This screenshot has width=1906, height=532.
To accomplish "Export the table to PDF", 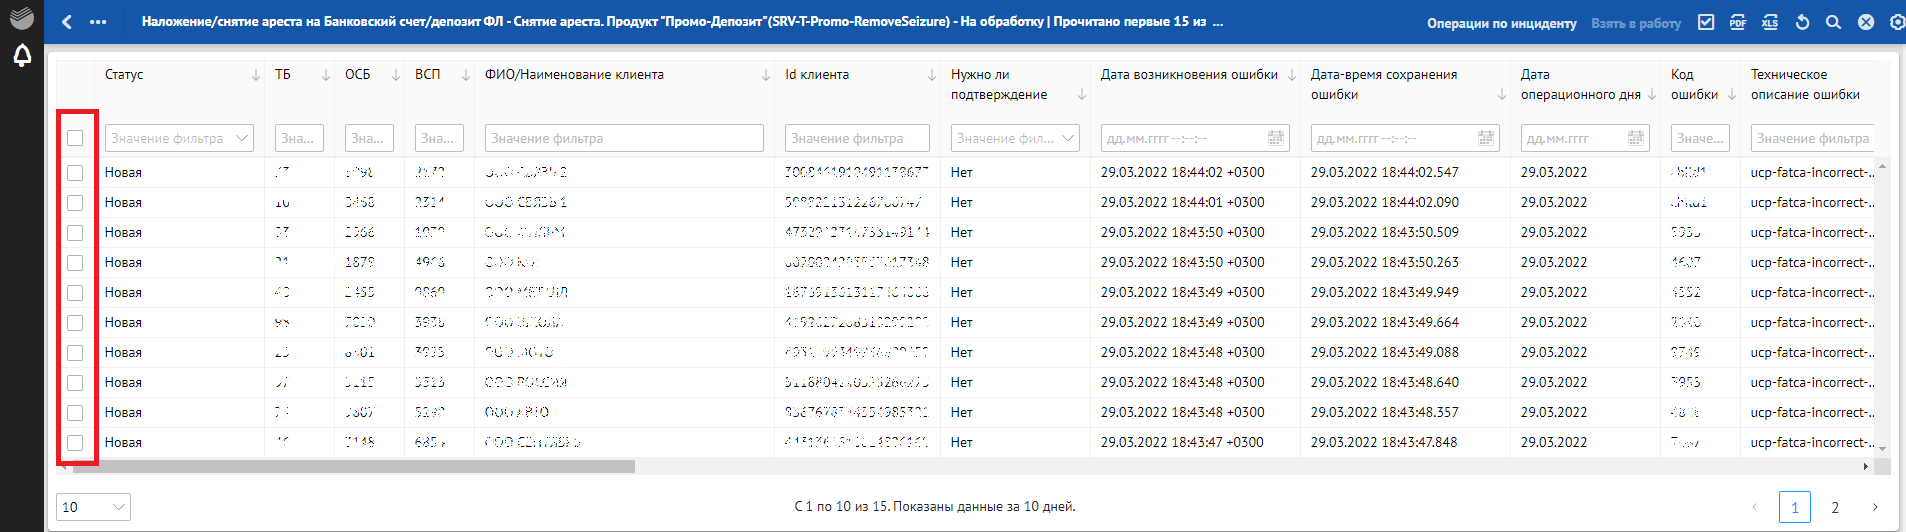I will coord(1738,22).
